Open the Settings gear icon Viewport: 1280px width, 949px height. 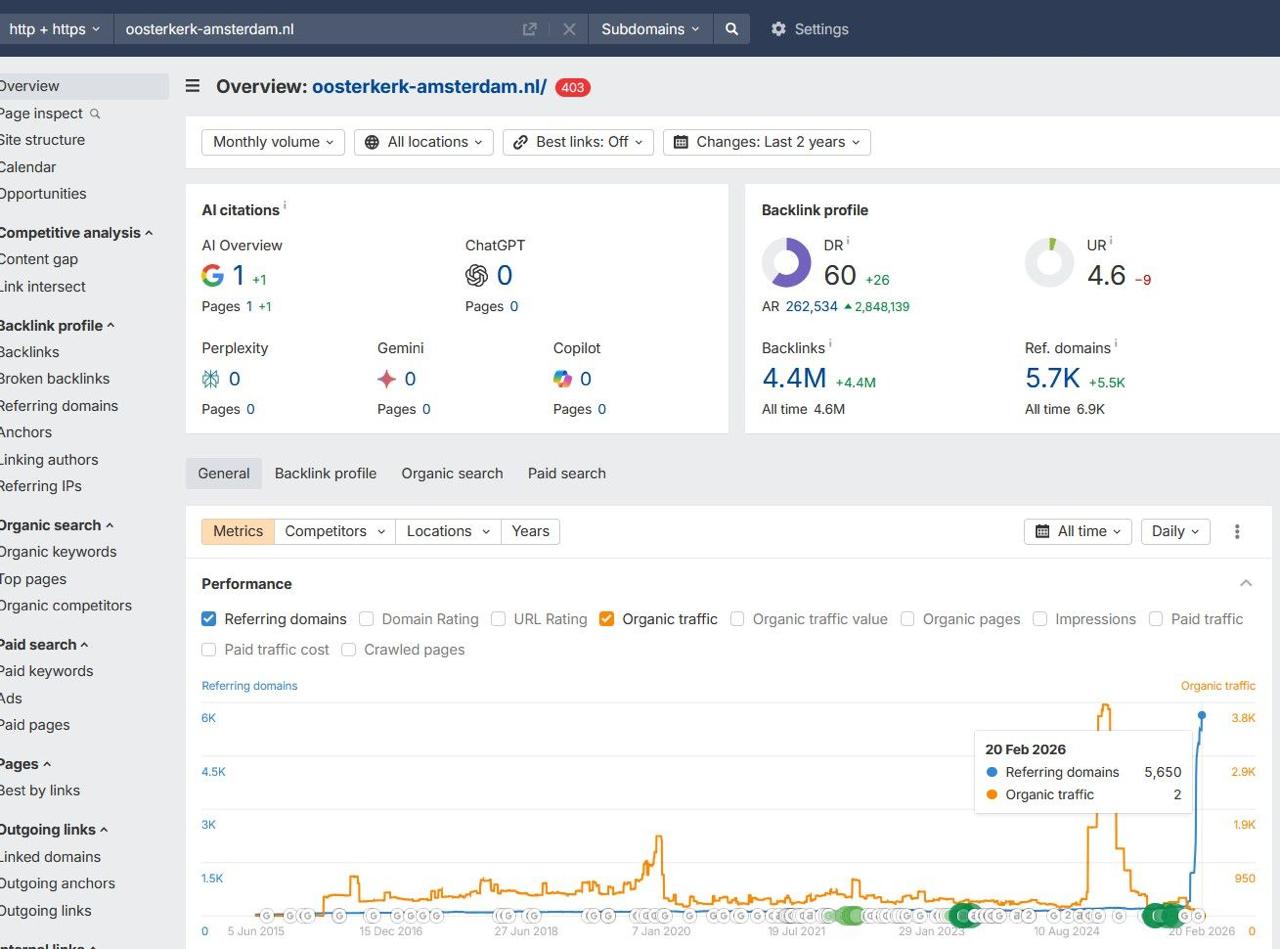(778, 29)
